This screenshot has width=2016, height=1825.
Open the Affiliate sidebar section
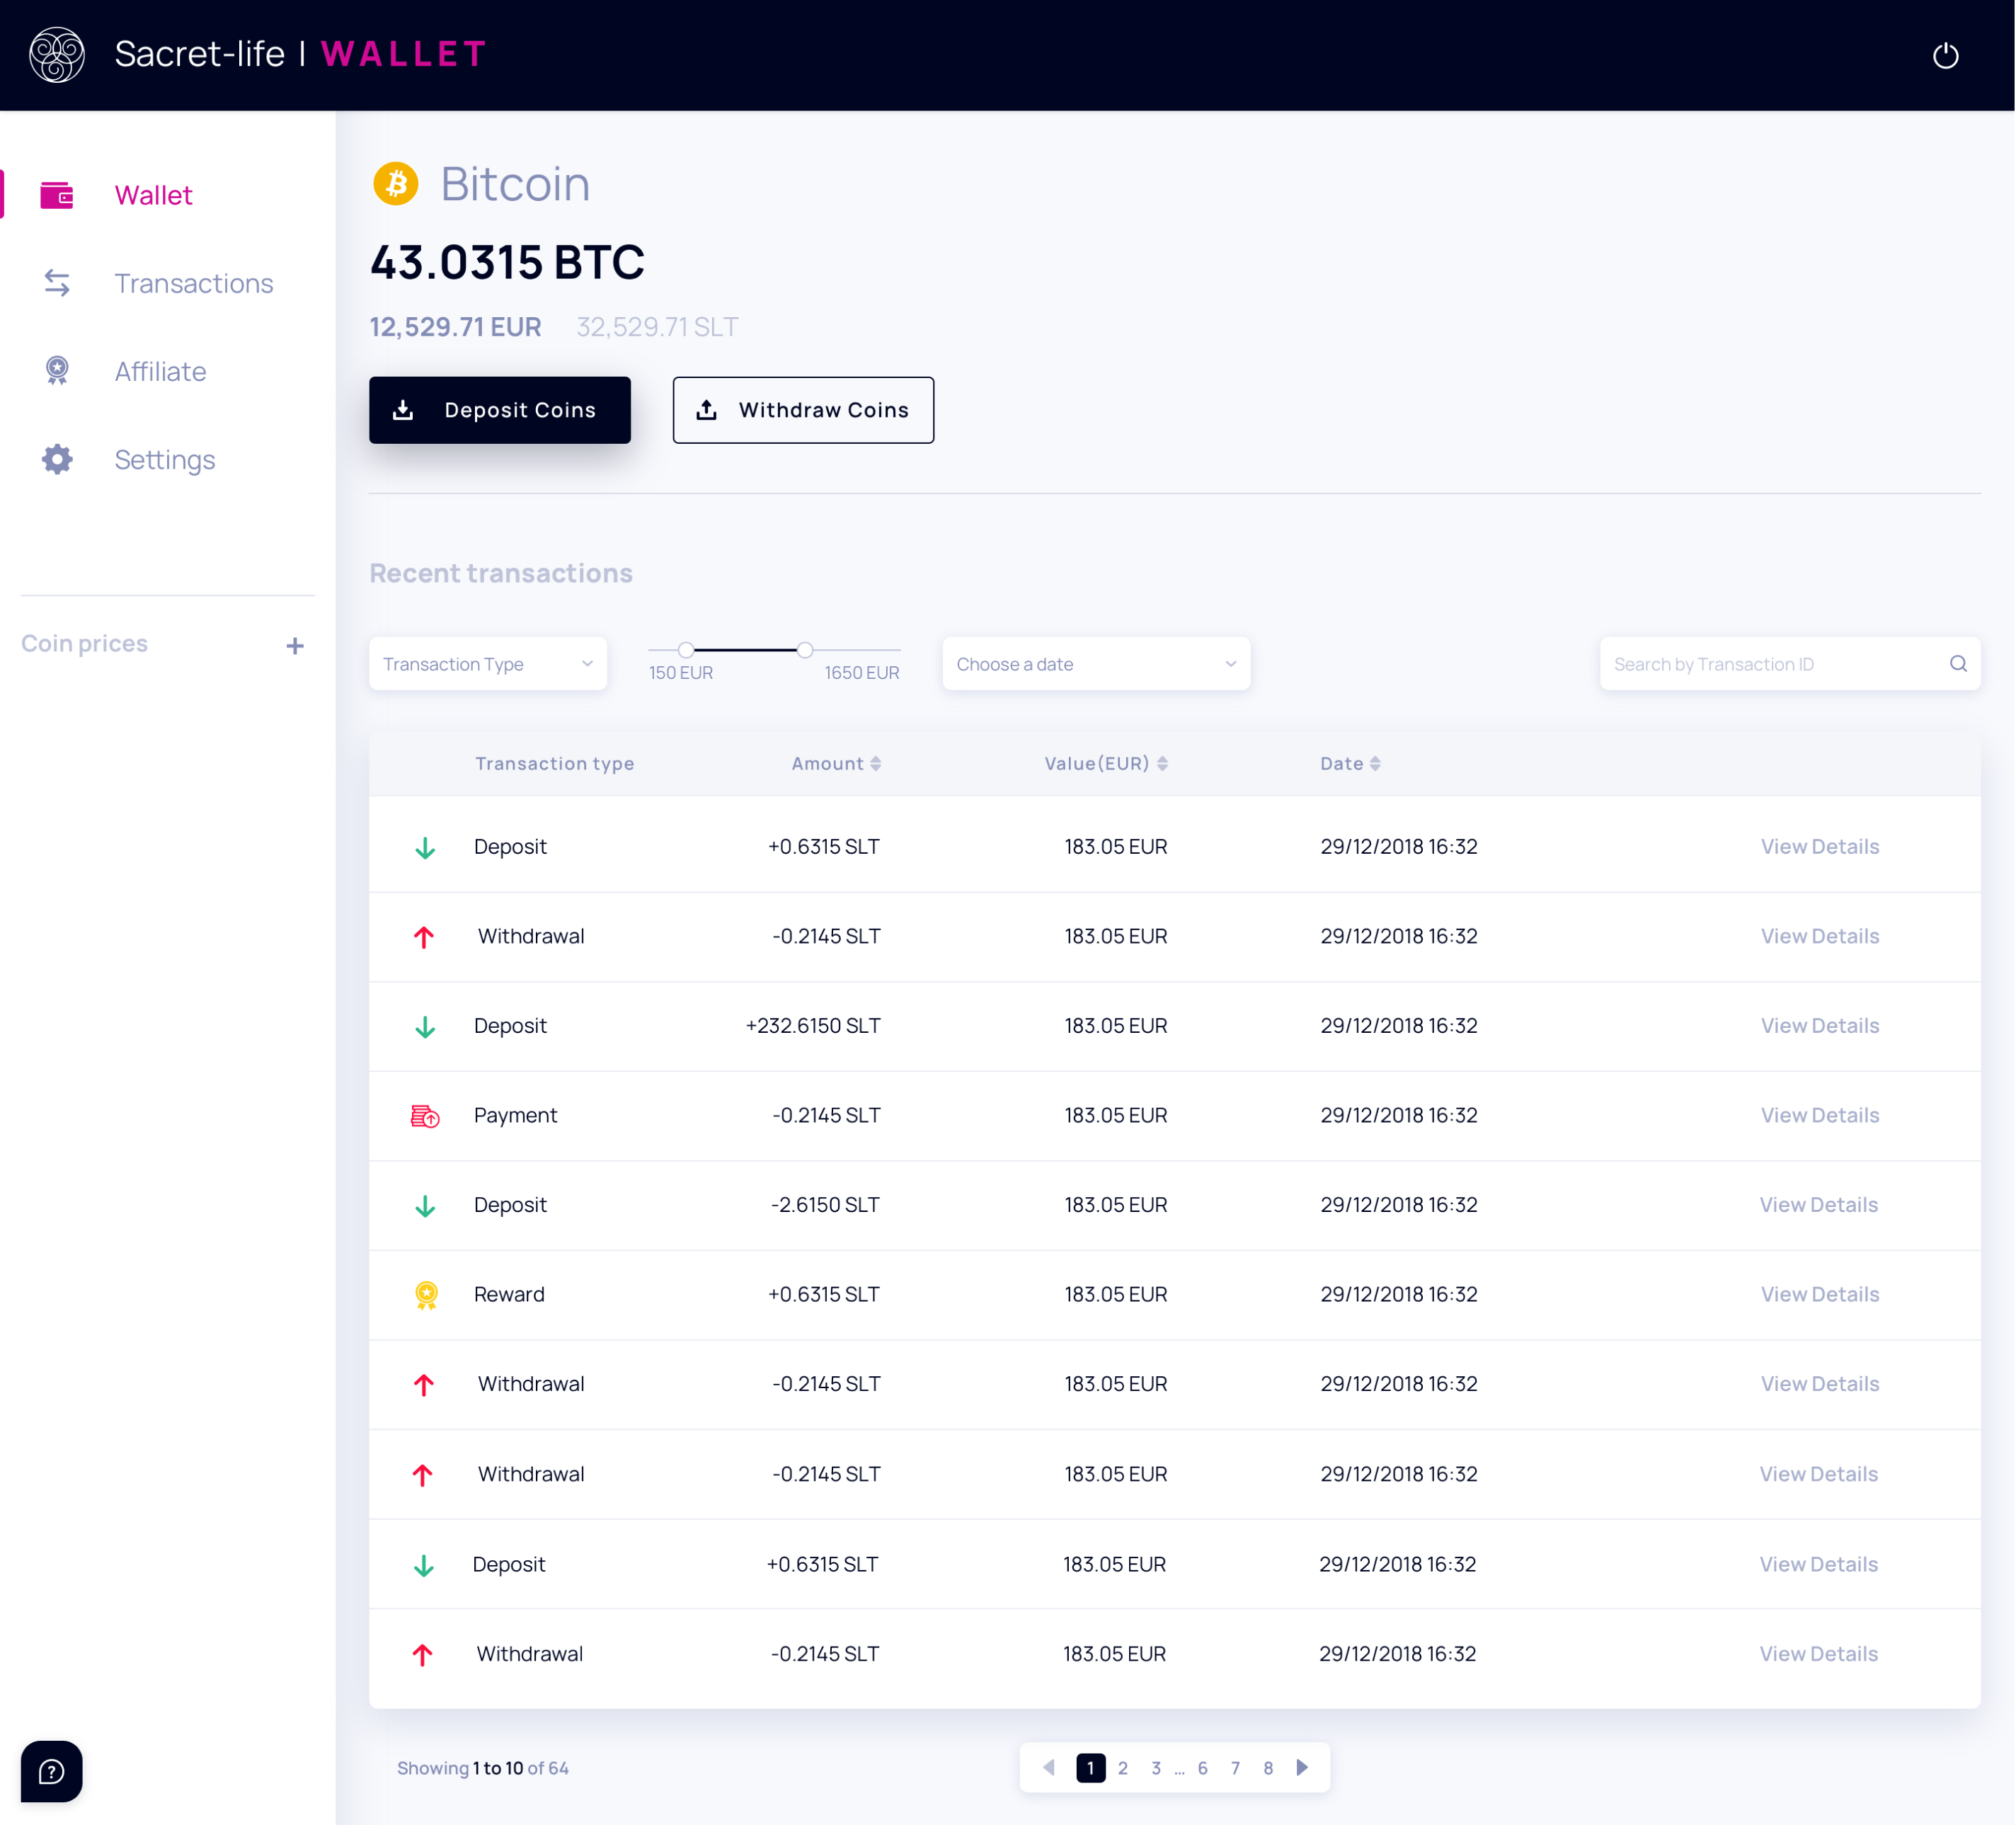click(x=160, y=372)
